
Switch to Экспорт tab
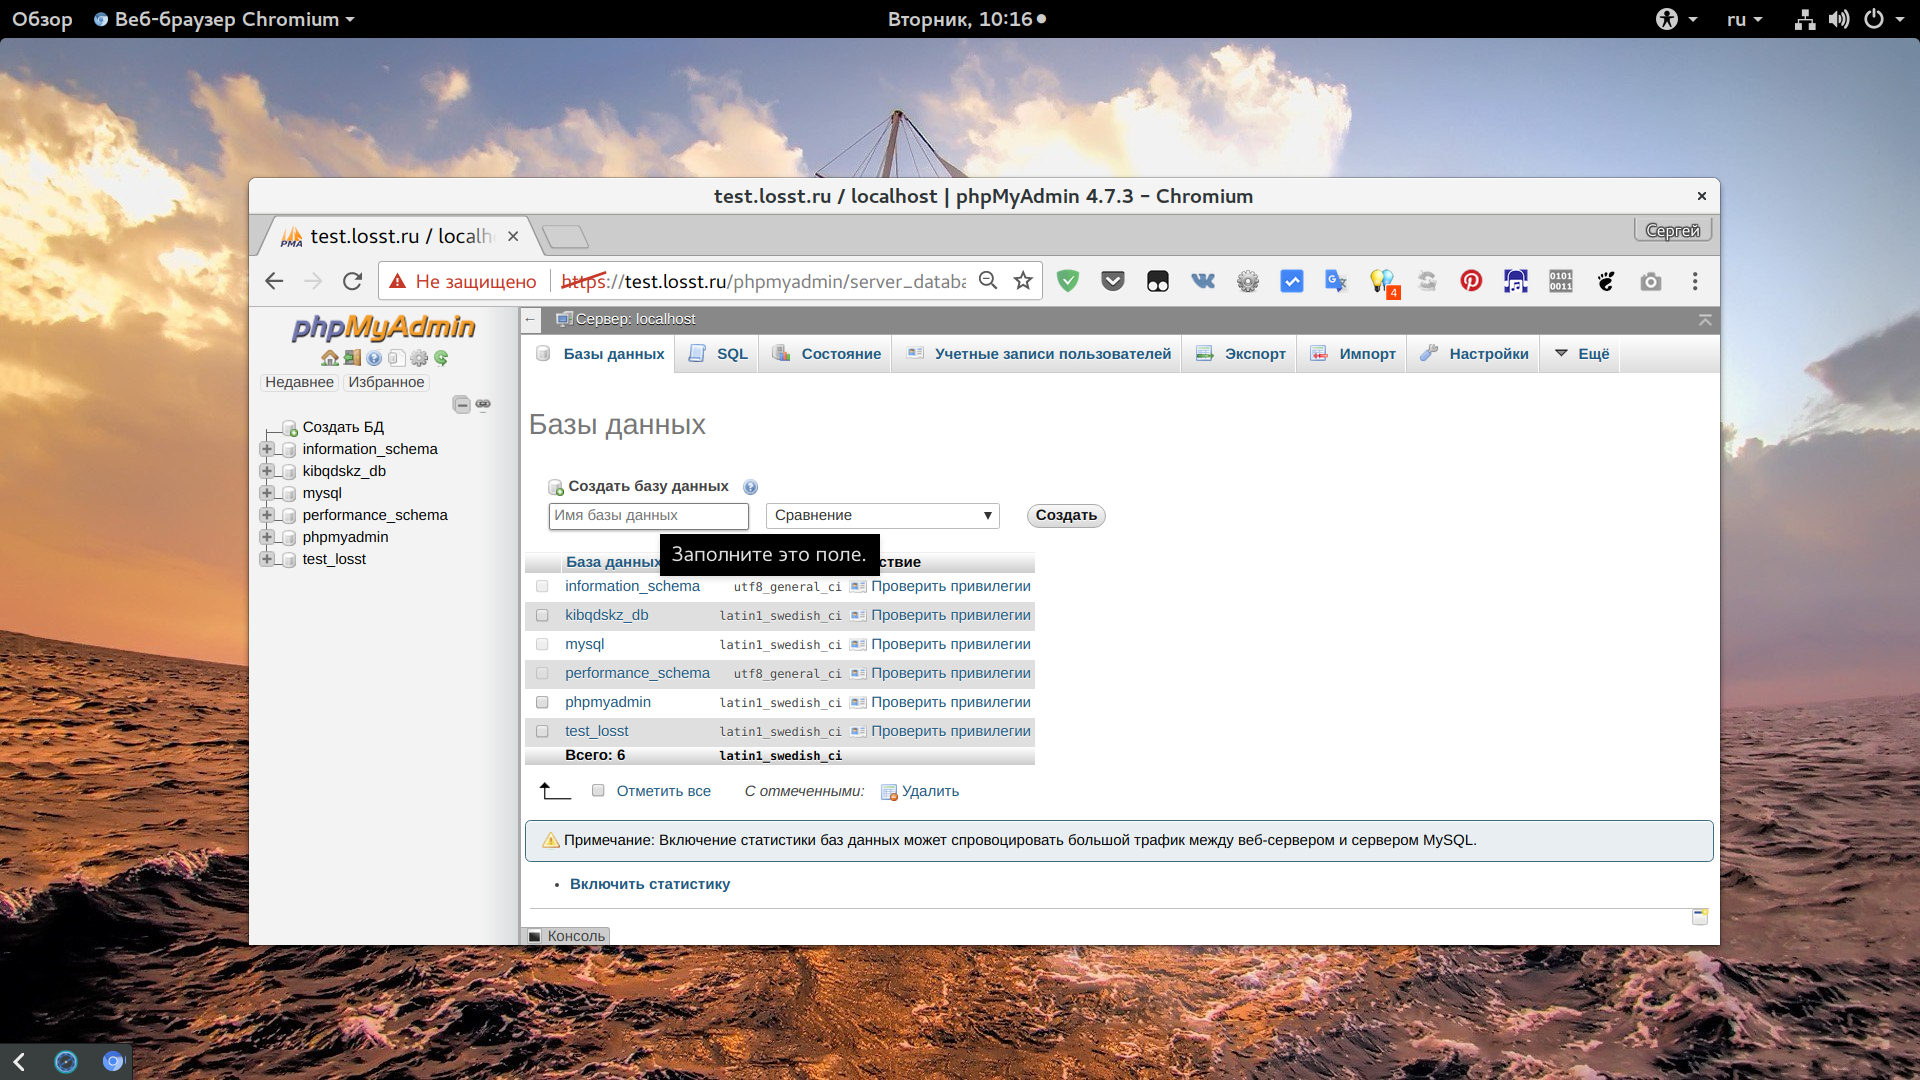click(x=1241, y=354)
